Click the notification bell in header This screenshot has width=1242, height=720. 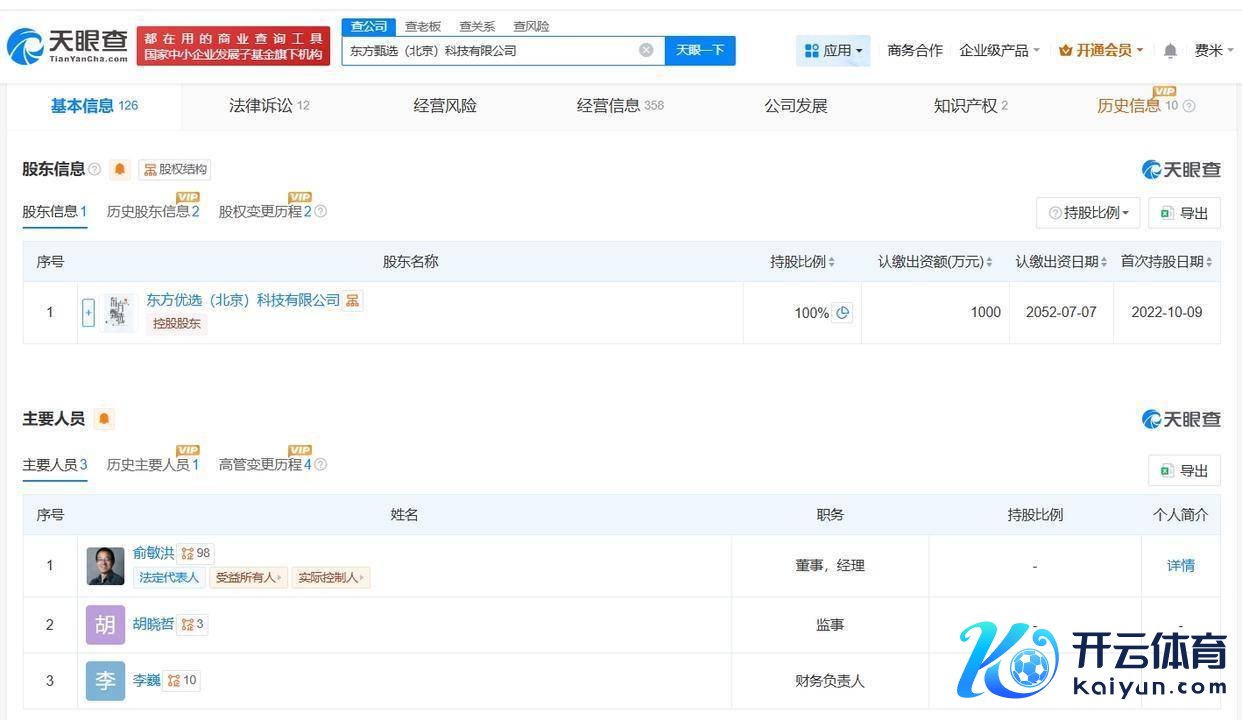1170,50
